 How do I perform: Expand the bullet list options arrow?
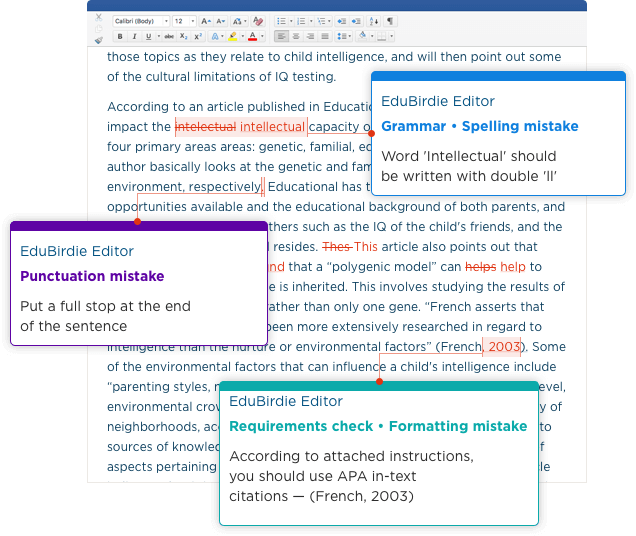coord(290,21)
